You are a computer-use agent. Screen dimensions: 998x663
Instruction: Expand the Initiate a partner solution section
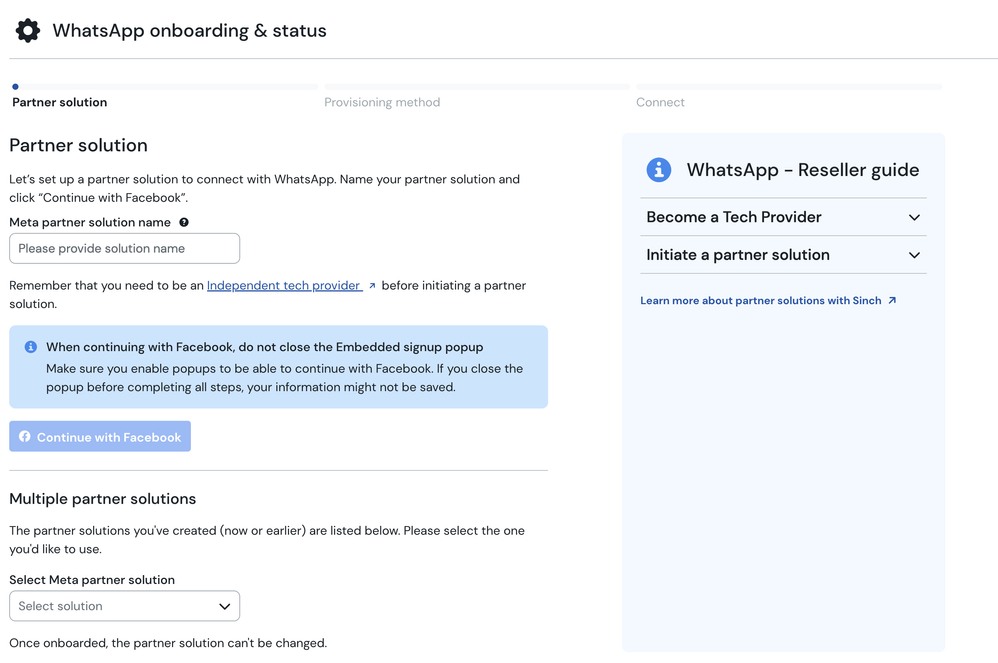pos(913,255)
